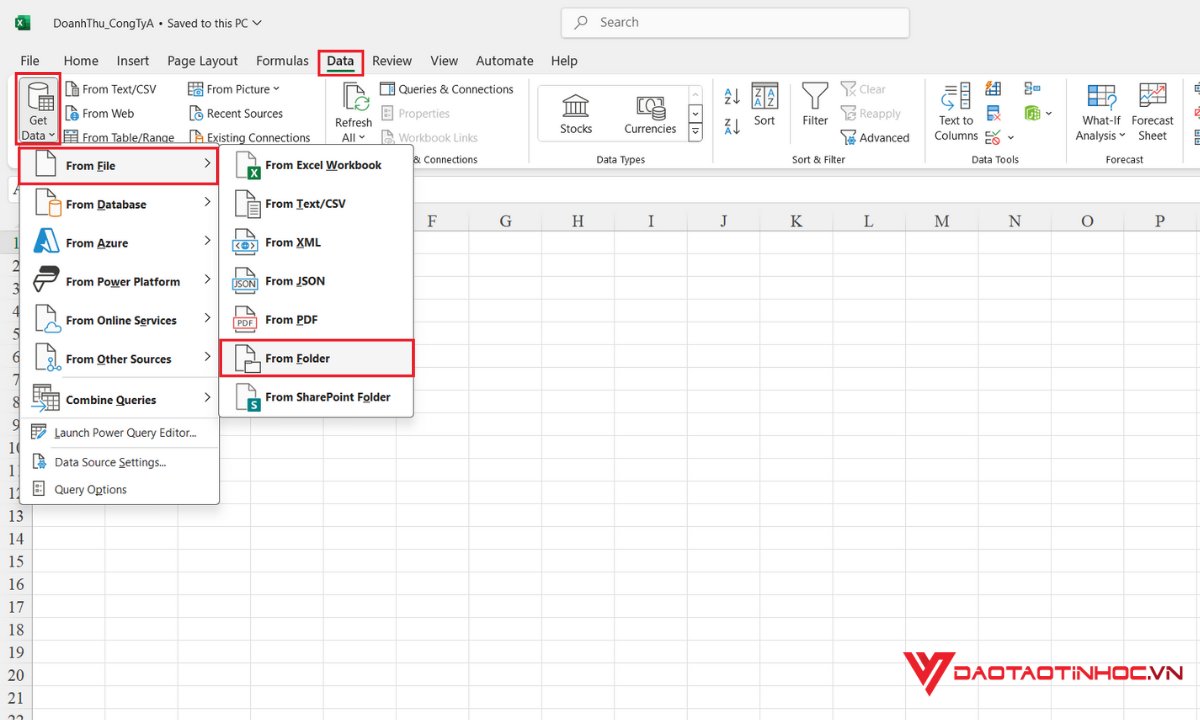The width and height of the screenshot is (1200, 720).
Task: Choose From PDF in submenu
Action: point(316,320)
